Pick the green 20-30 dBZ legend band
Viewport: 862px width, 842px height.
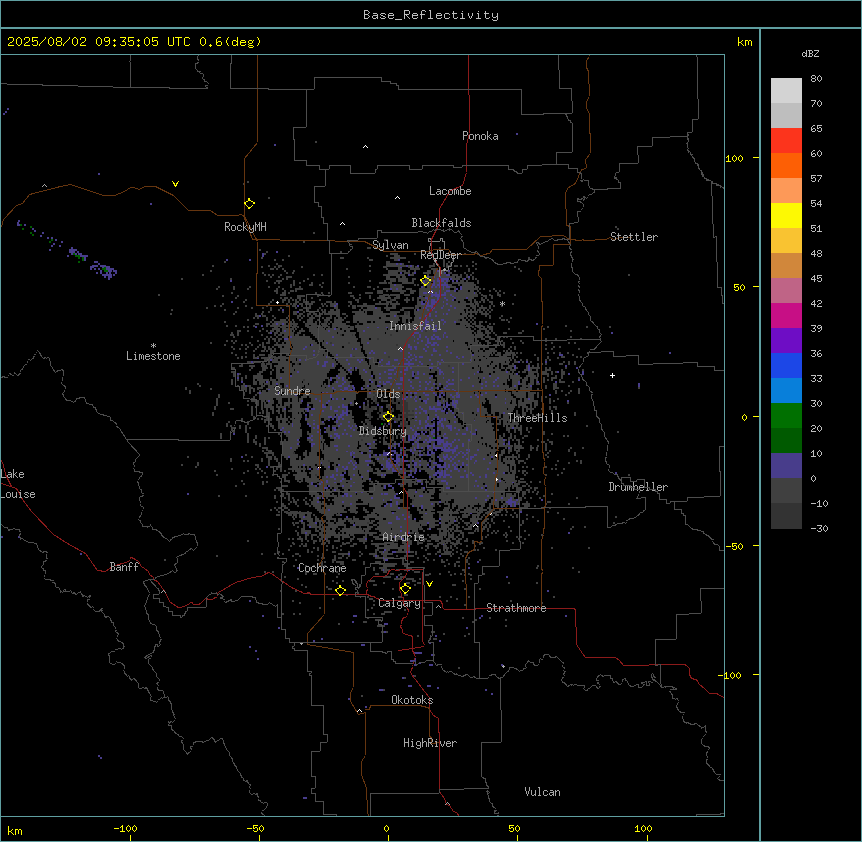tap(786, 416)
